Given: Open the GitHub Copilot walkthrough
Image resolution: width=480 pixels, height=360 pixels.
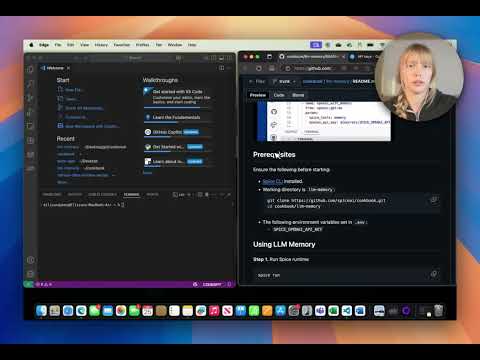Looking at the screenshot, I should tap(178, 132).
